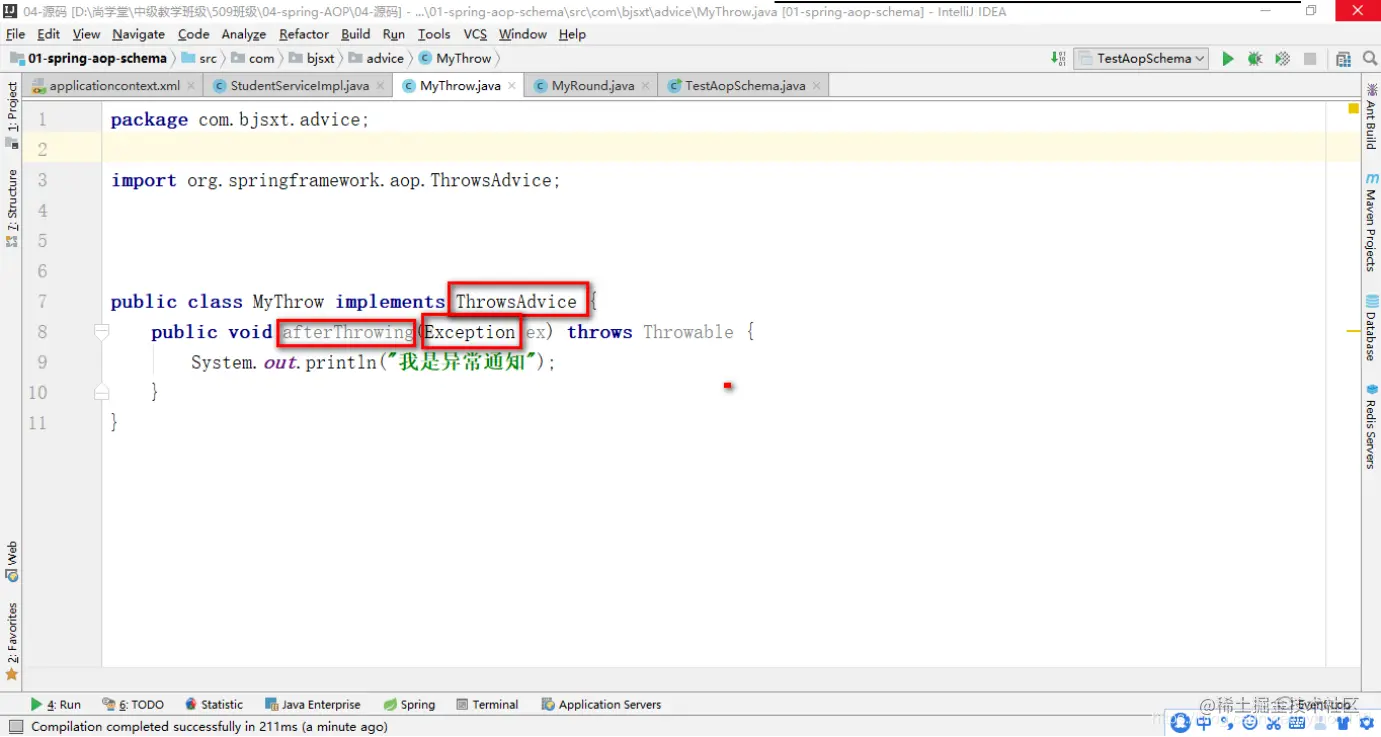Image resolution: width=1381 pixels, height=737 pixels.
Task: Open the Favorites tool window
Action: (x=12, y=640)
